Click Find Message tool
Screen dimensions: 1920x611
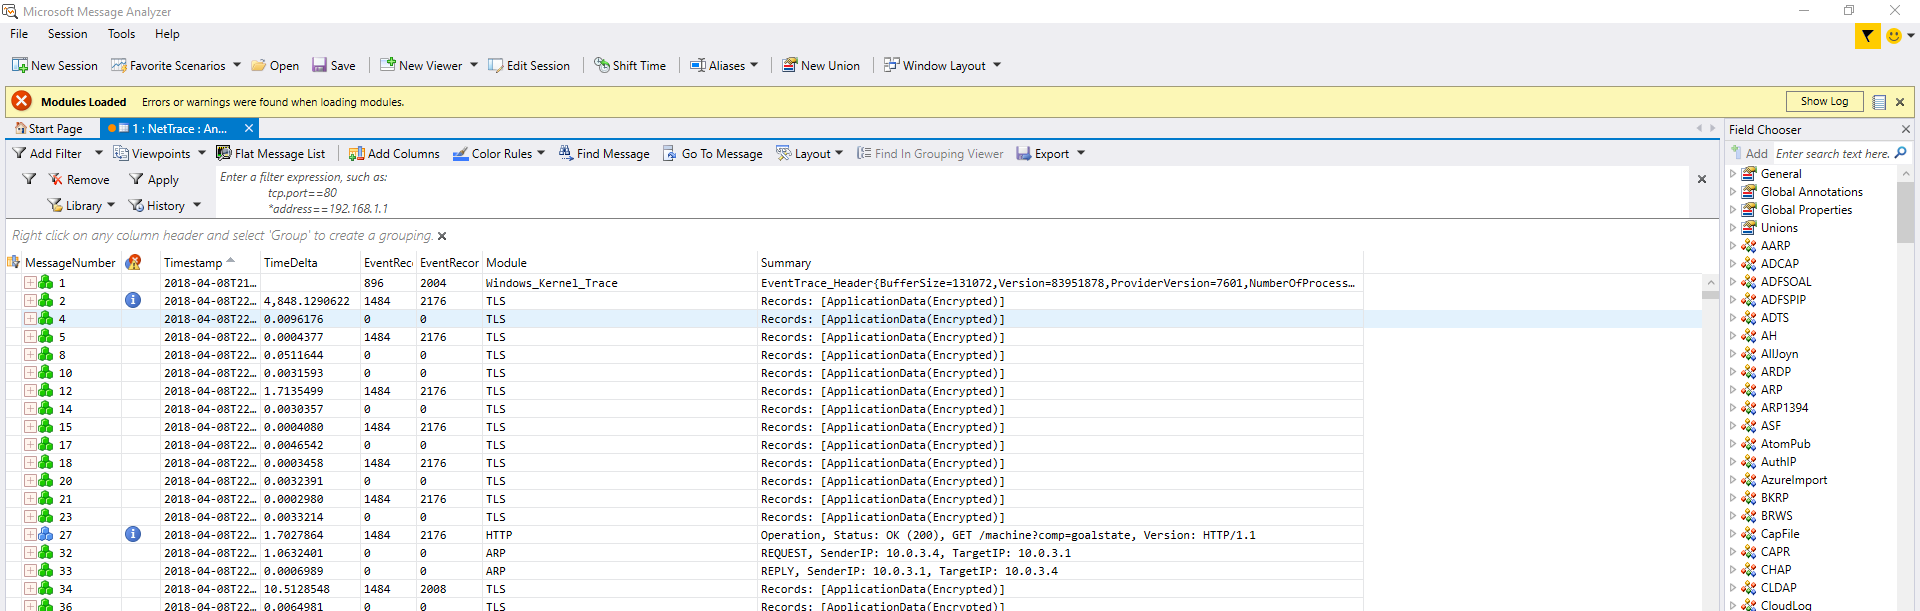604,153
